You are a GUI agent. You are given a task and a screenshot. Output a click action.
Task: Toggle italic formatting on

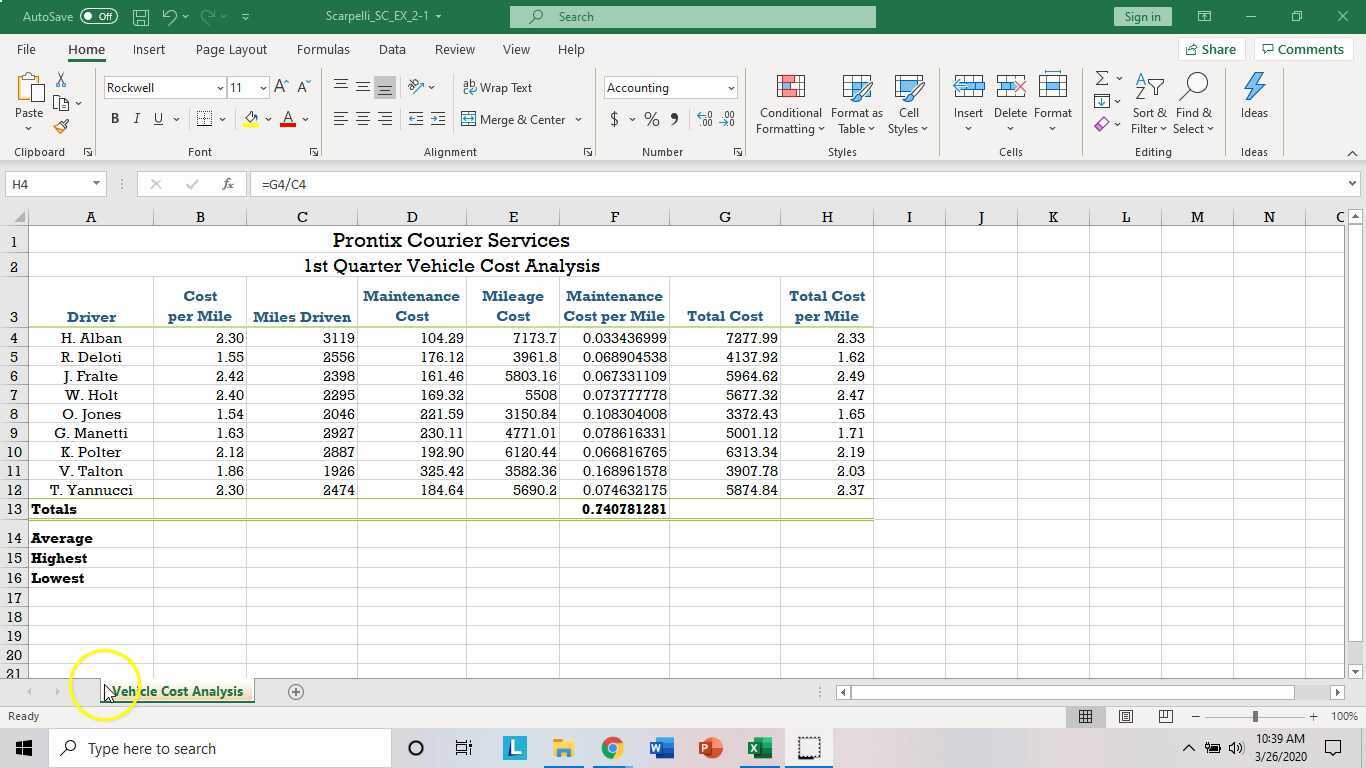click(137, 118)
